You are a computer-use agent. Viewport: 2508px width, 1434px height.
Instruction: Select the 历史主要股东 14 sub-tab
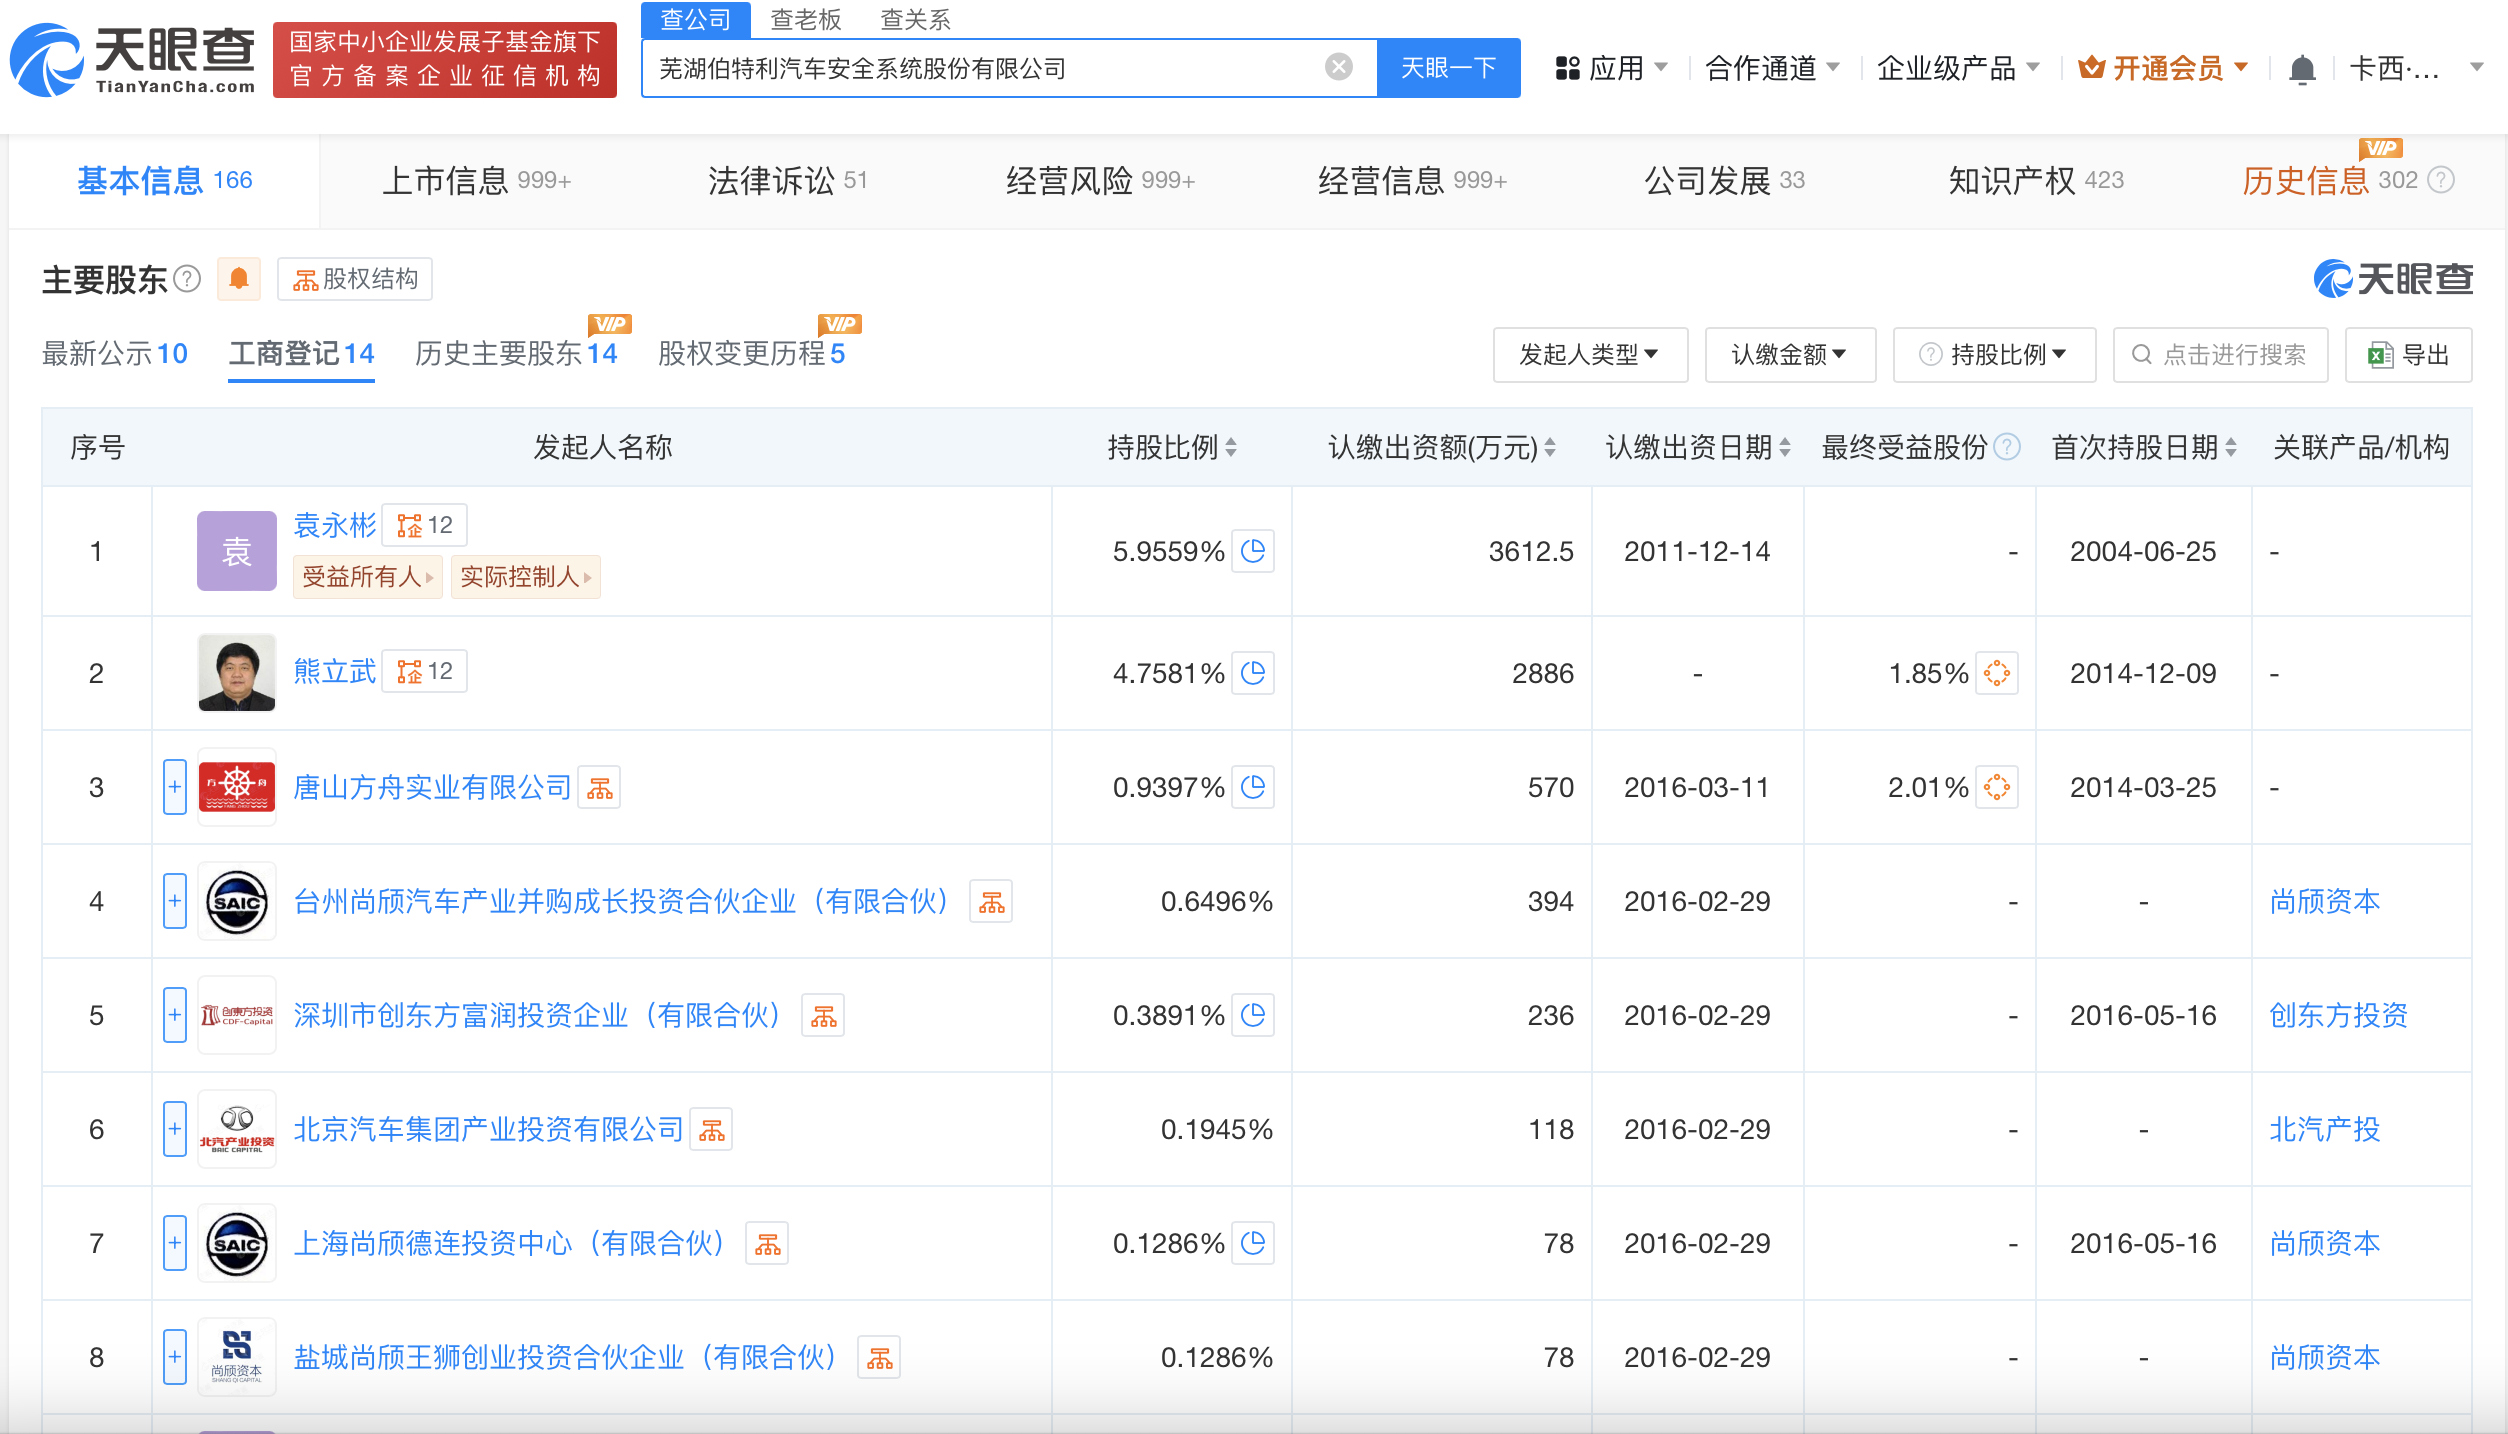(x=516, y=354)
